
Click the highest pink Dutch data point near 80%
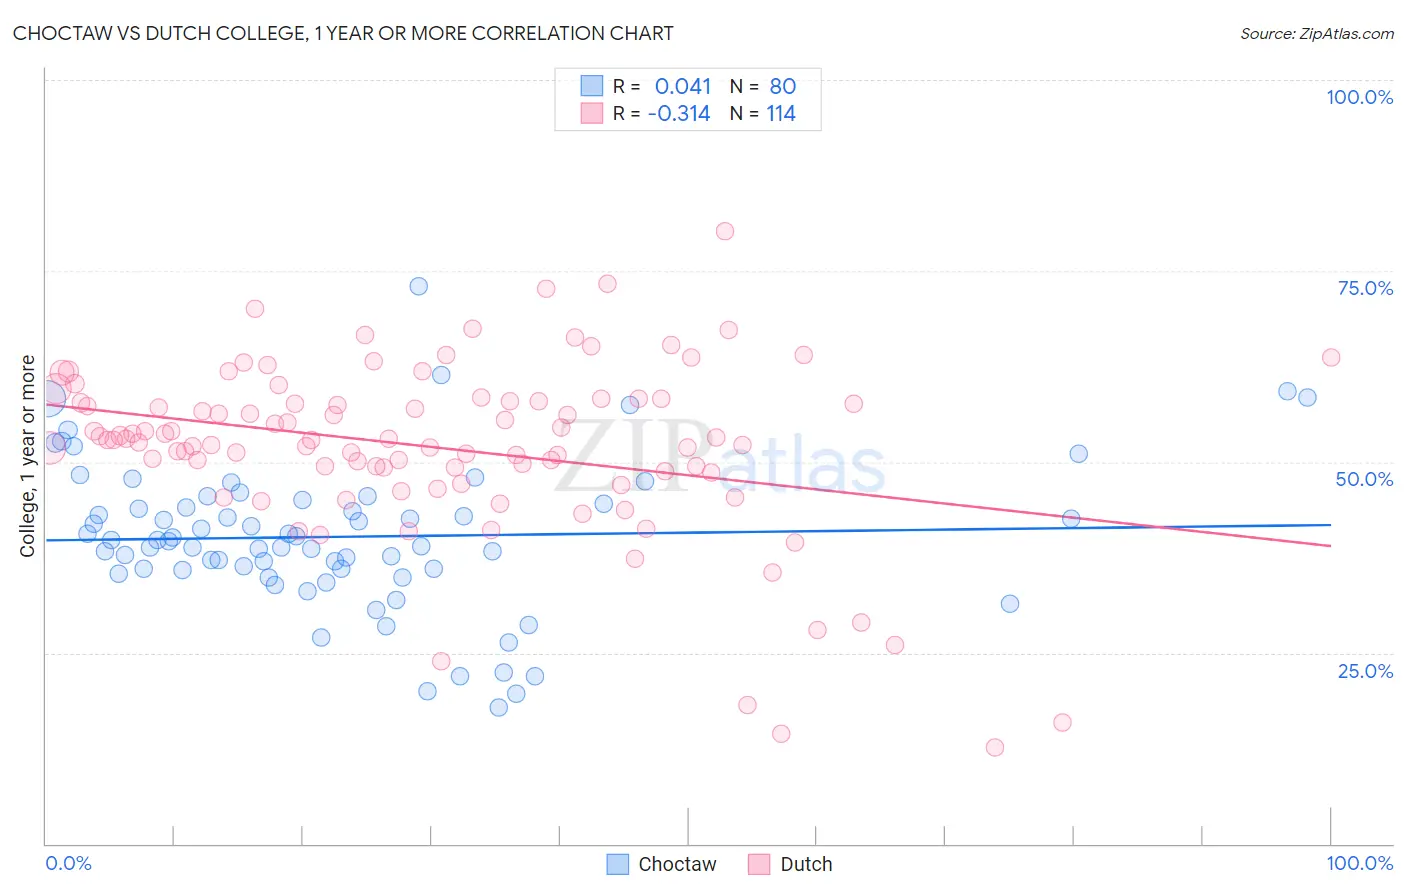(725, 231)
